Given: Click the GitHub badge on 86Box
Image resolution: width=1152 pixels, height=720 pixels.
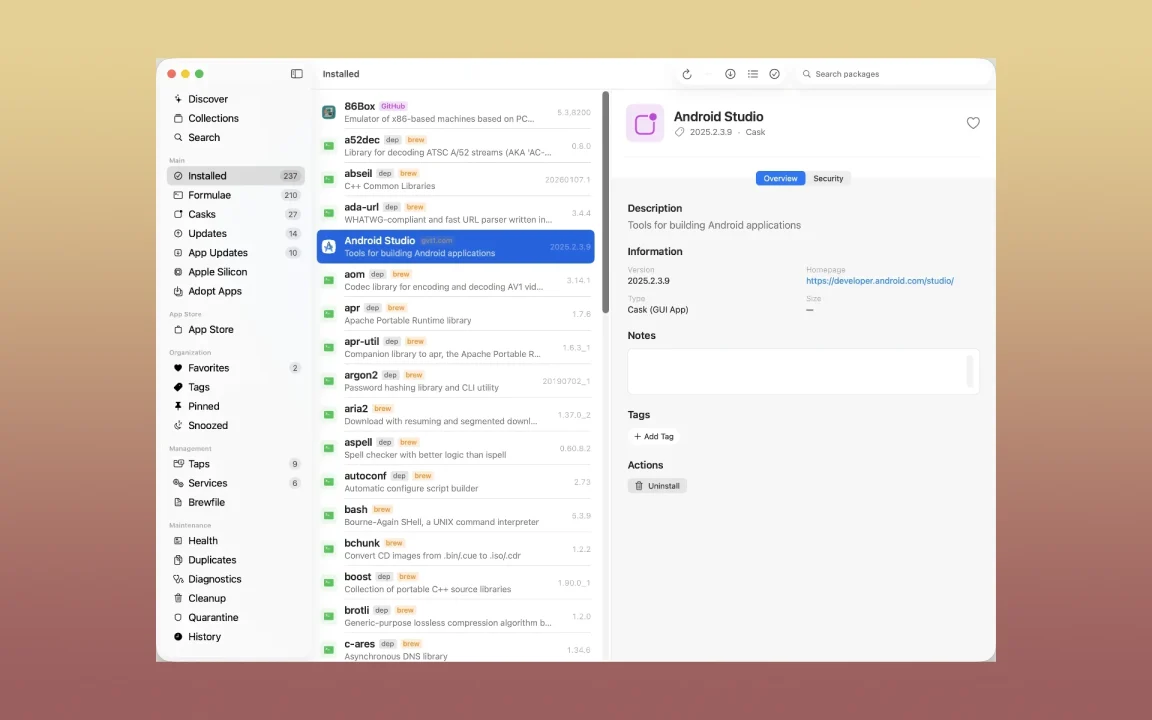Looking at the screenshot, I should (x=393, y=106).
